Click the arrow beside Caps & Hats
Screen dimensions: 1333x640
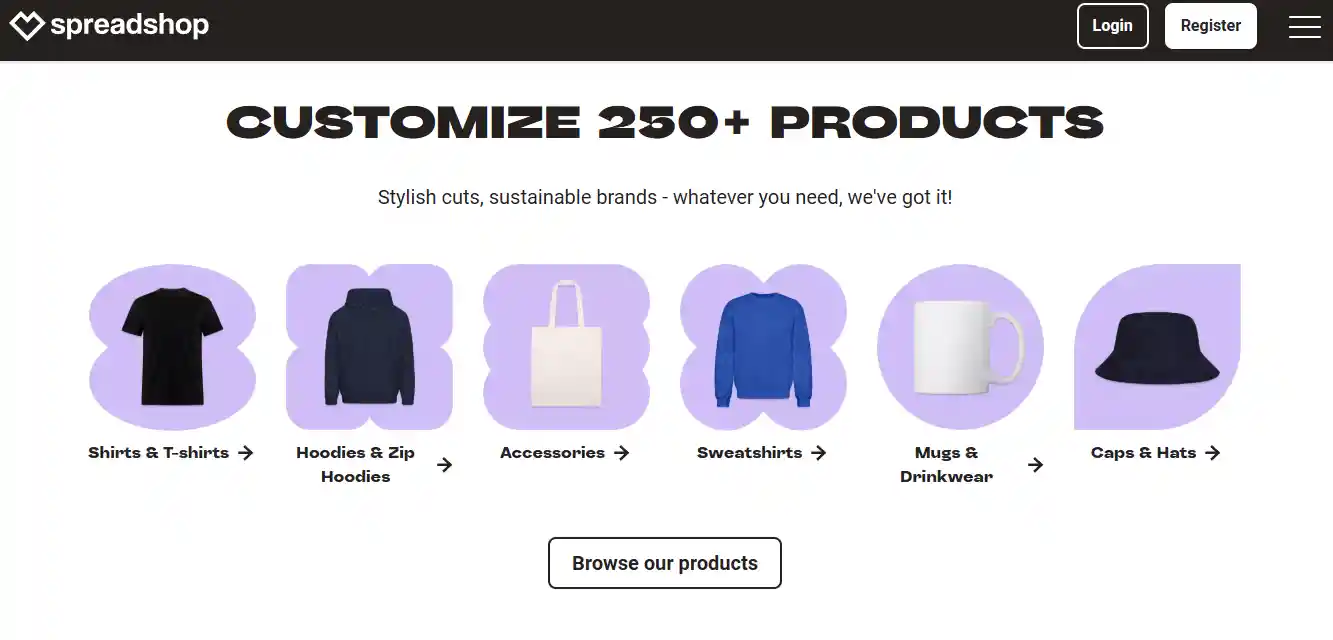pos(1212,453)
